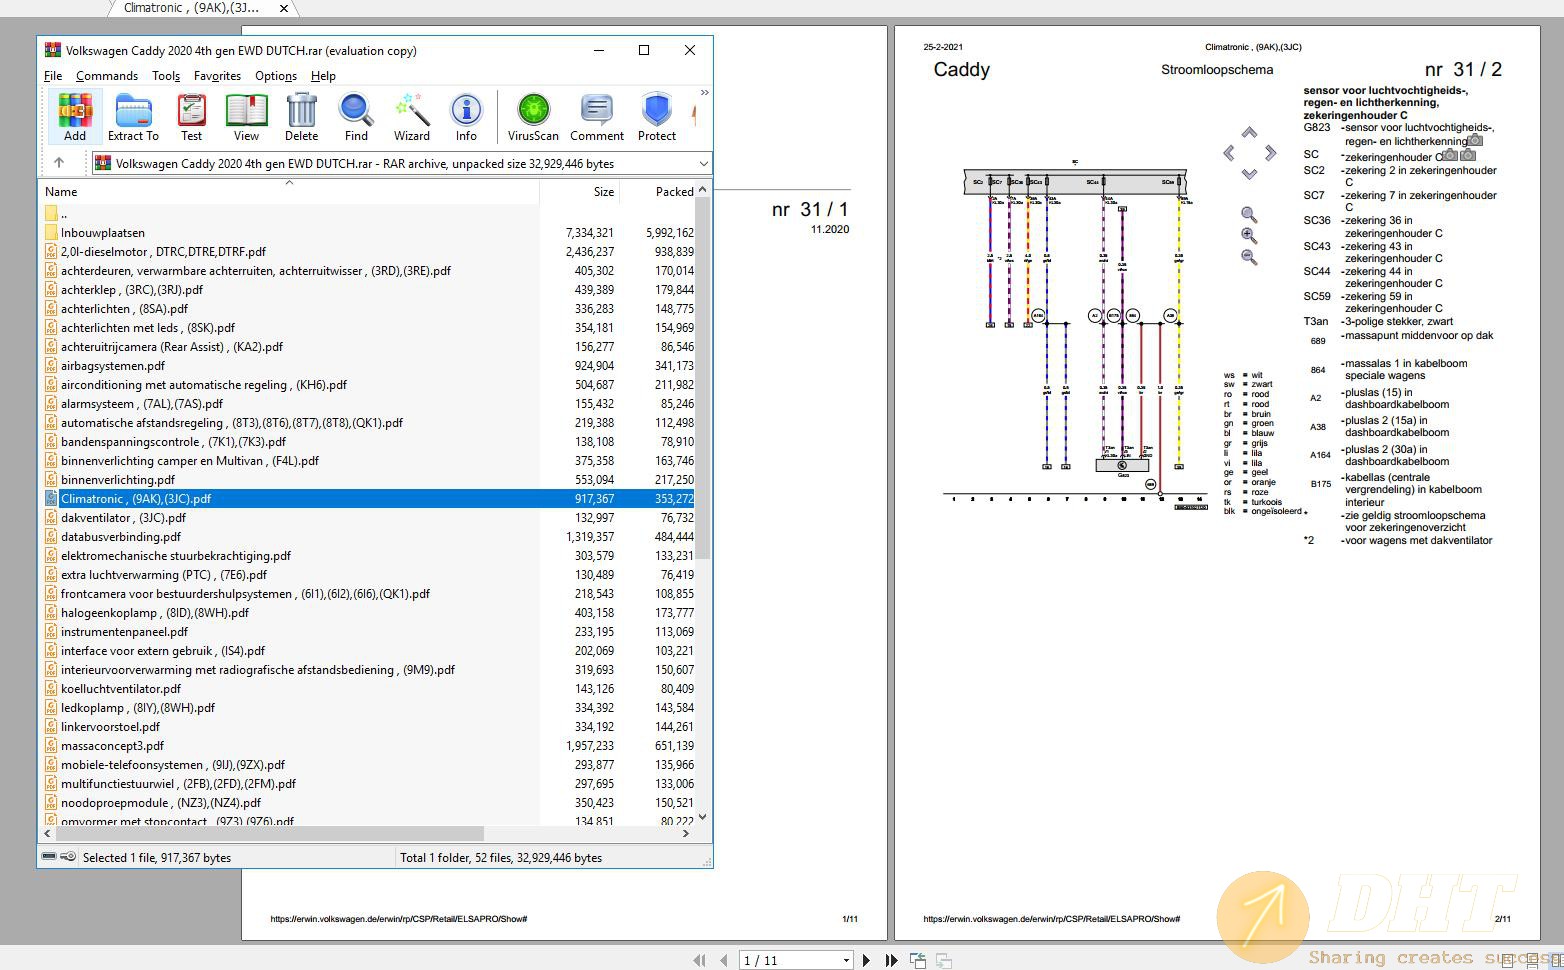Open the View toolbar icon
This screenshot has width=1564, height=970.
[246, 116]
